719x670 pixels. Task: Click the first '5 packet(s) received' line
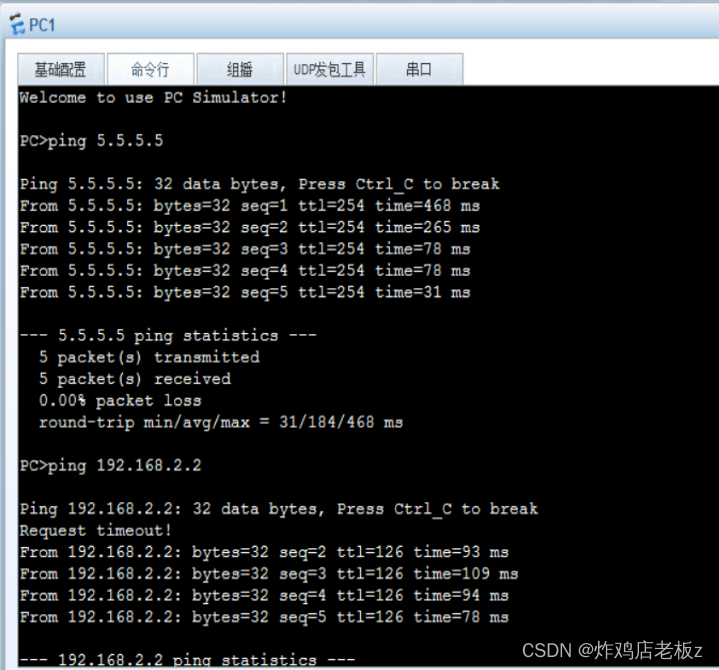(x=135, y=379)
